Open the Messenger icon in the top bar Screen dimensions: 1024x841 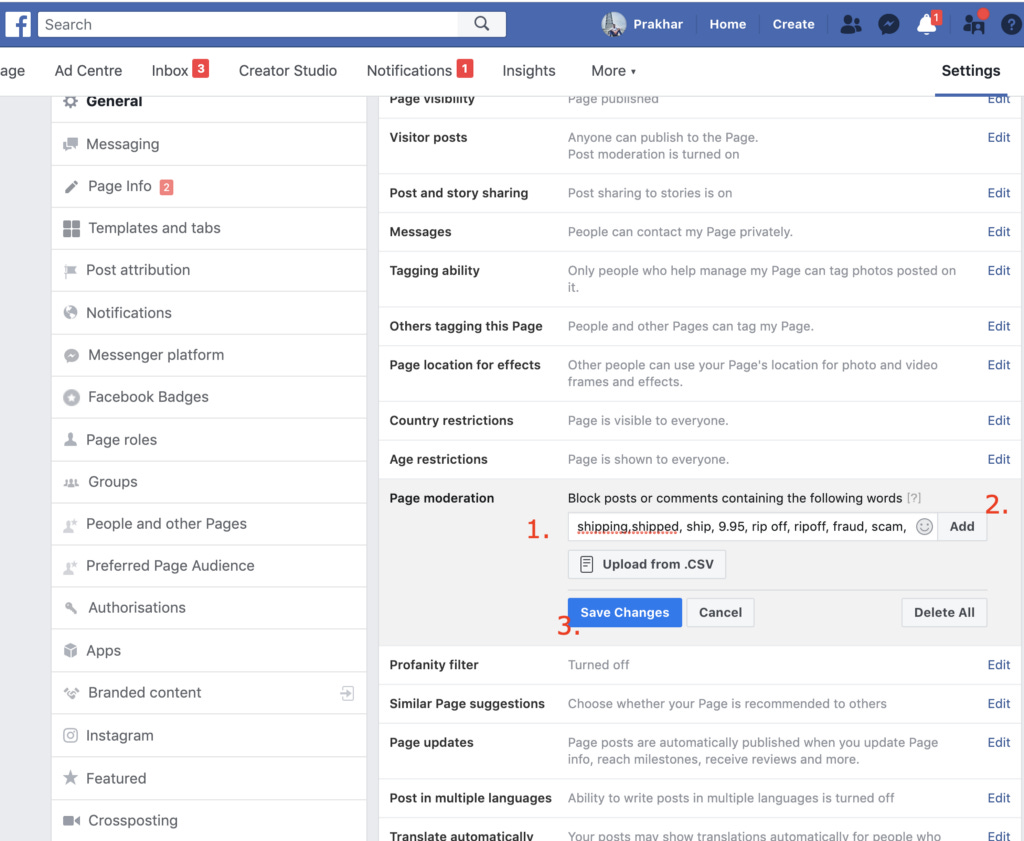tap(888, 25)
